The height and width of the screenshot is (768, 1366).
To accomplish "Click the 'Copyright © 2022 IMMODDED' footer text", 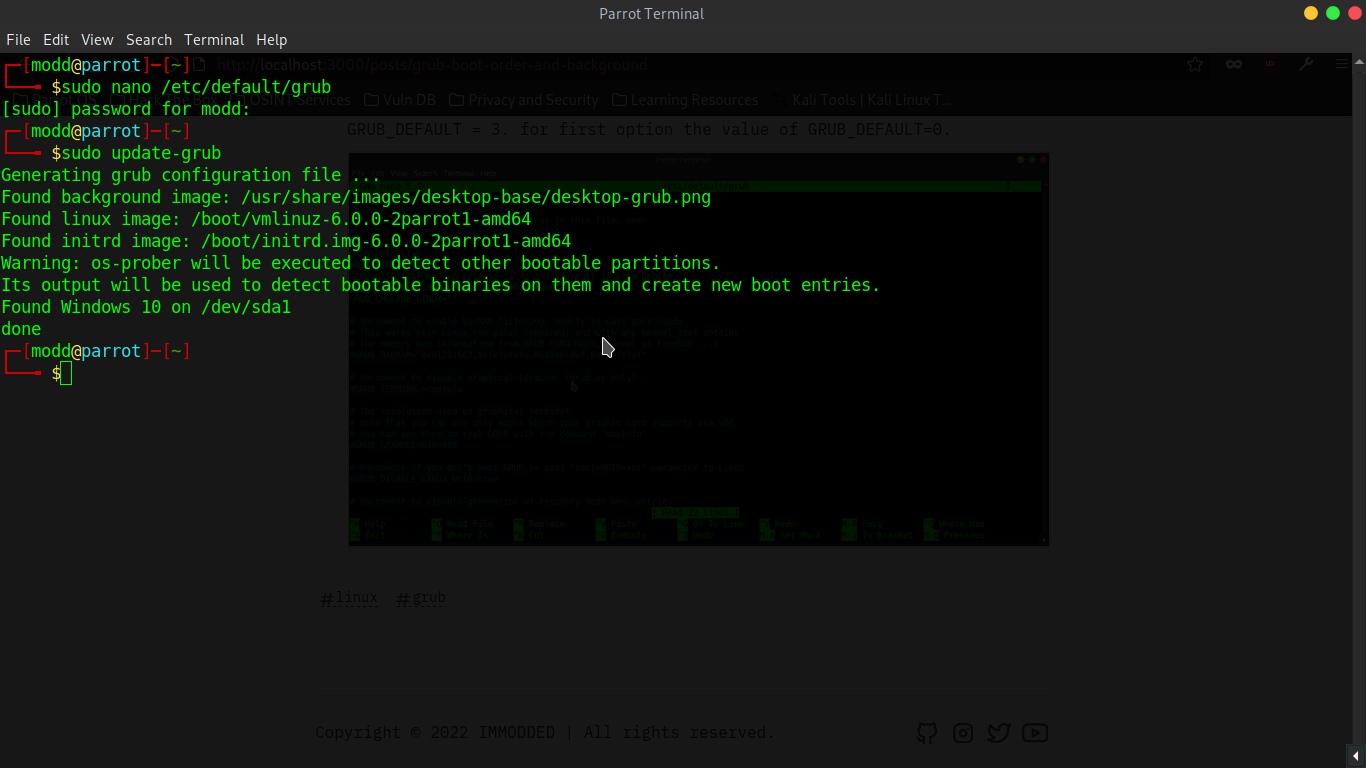I will tap(545, 733).
